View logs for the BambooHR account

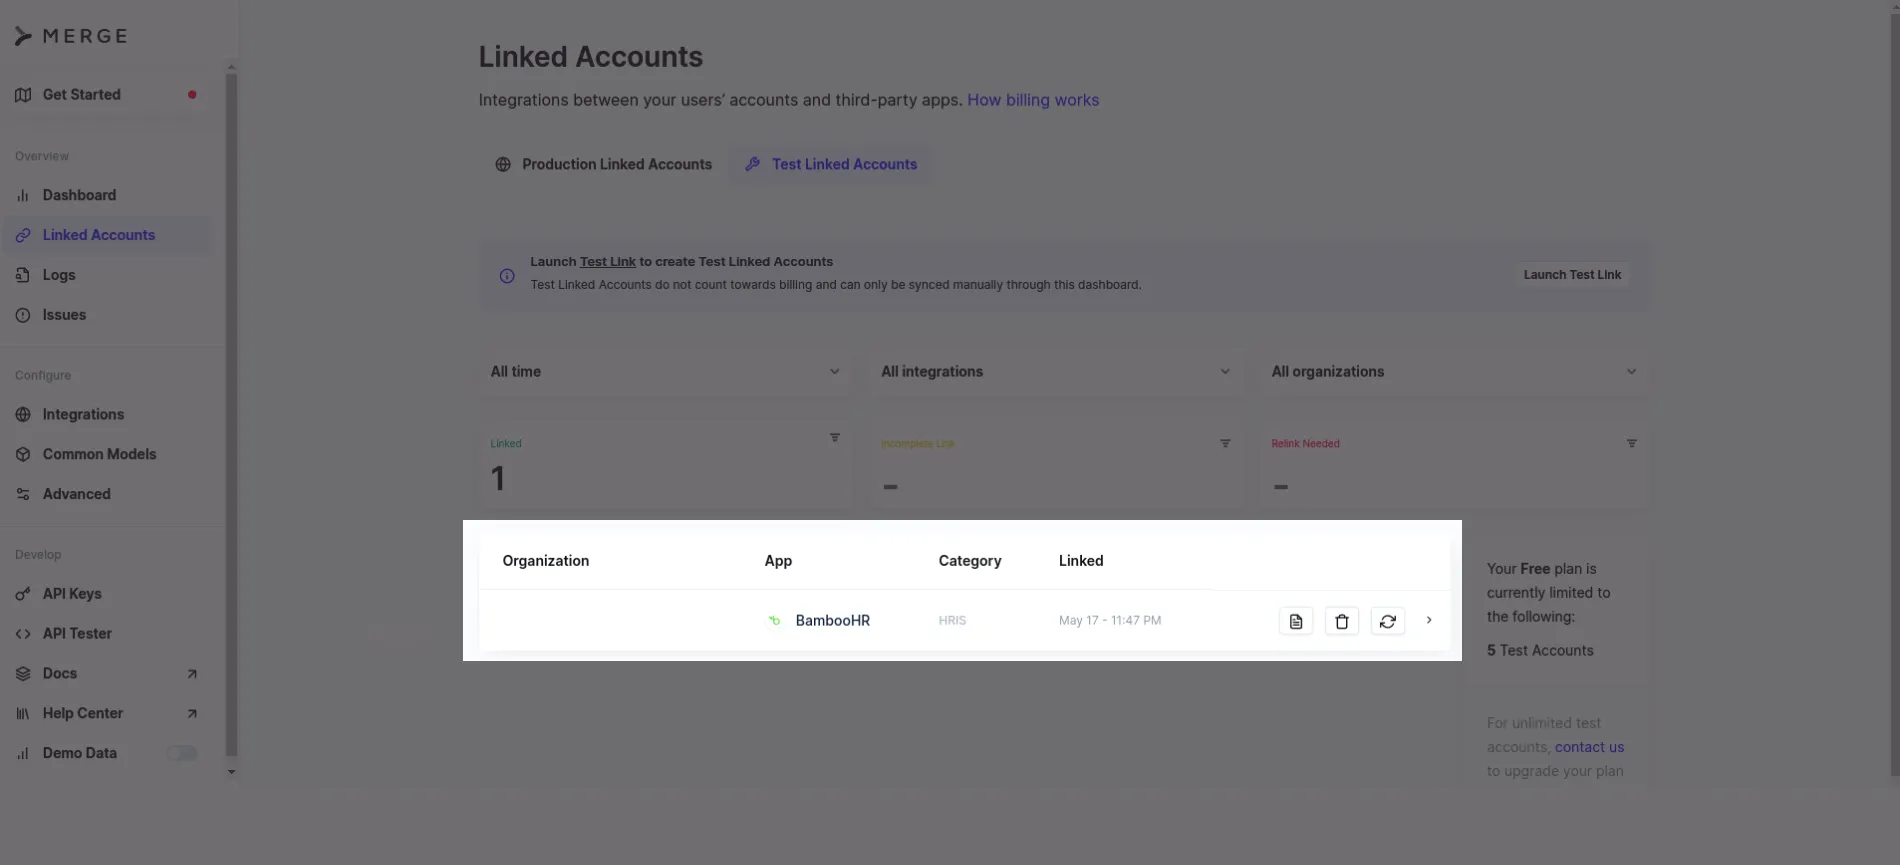pyautogui.click(x=1296, y=621)
